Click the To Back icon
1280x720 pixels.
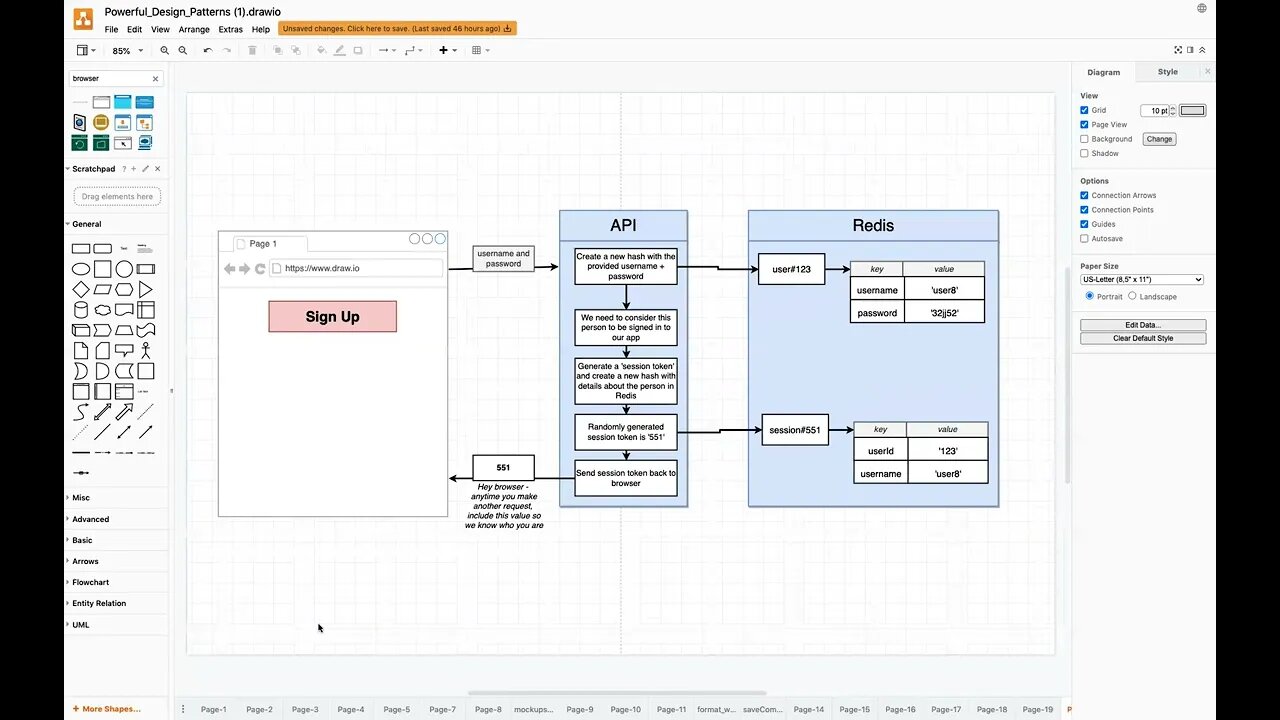coord(296,50)
